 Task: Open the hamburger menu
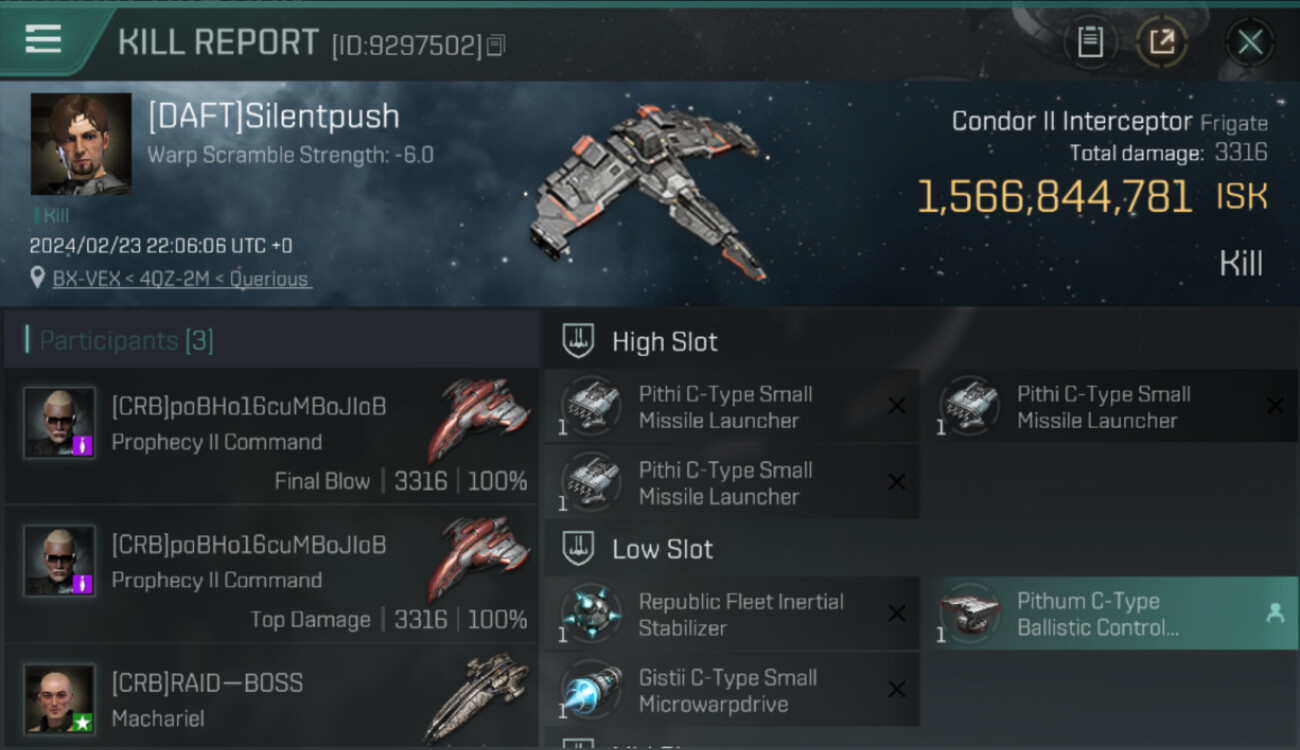(43, 40)
